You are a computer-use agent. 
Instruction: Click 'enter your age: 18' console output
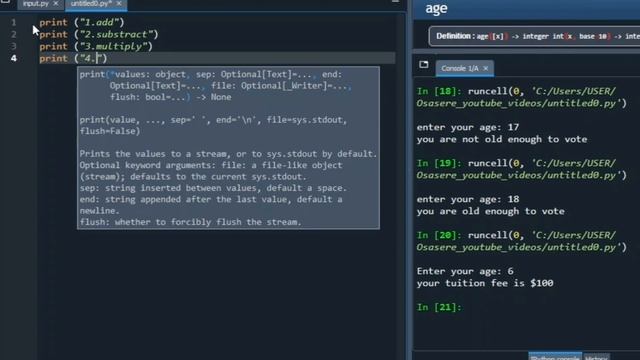[x=468, y=199]
